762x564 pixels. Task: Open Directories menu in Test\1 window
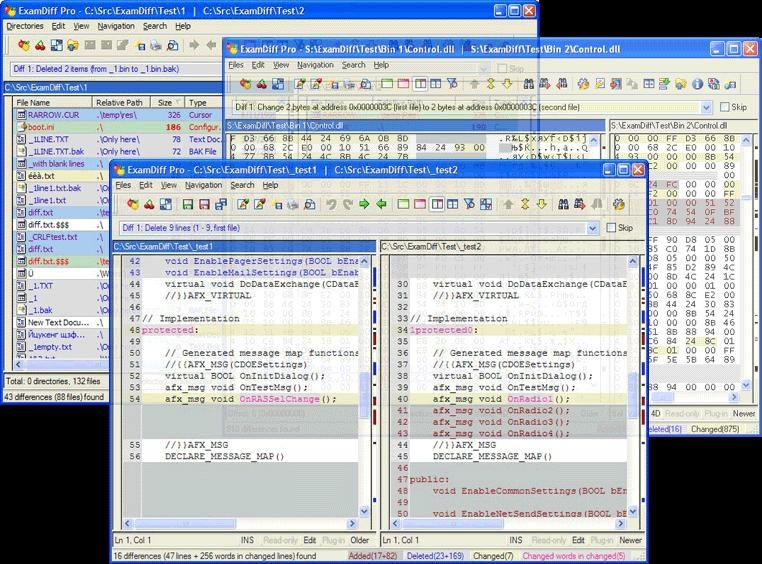(25, 26)
